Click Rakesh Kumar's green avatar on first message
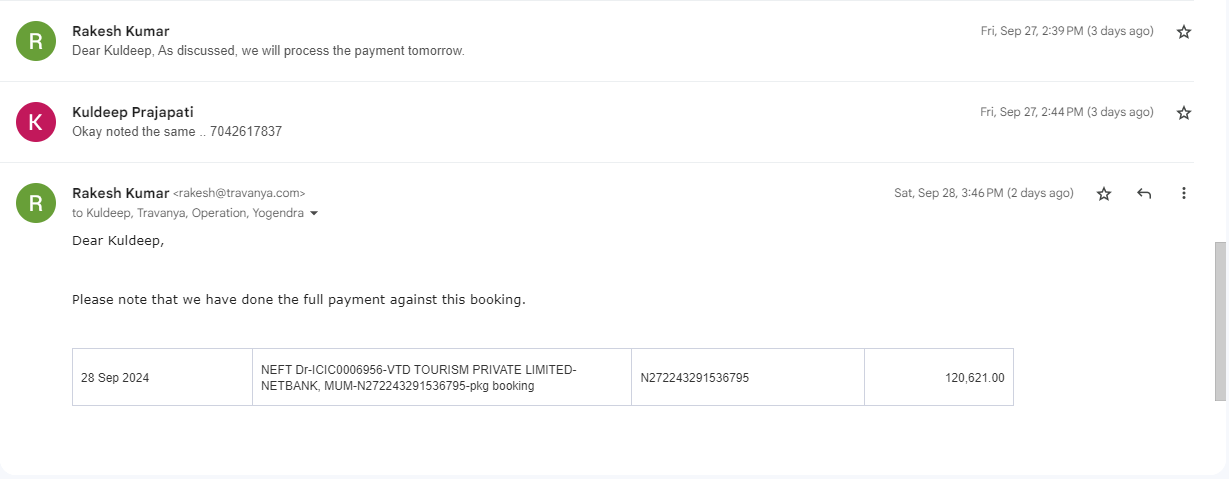1229x479 pixels. click(36, 41)
